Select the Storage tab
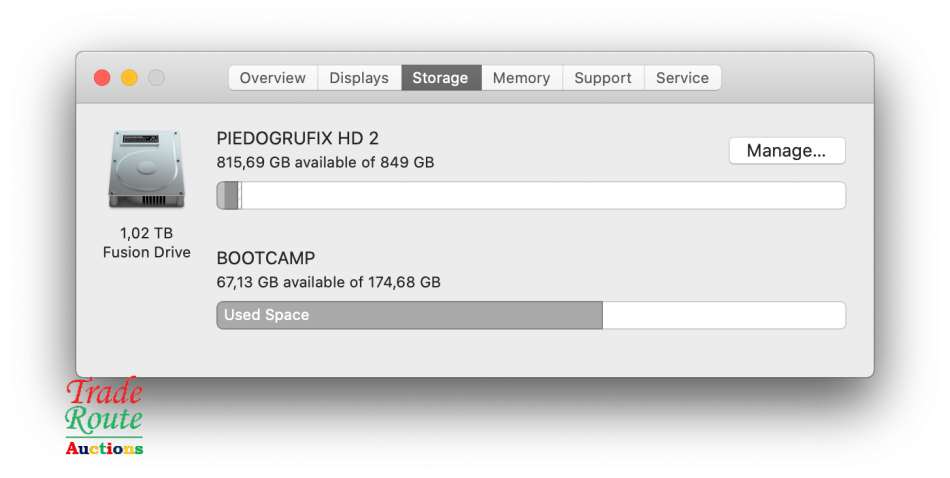This screenshot has height=478, width=950. pyautogui.click(x=440, y=78)
